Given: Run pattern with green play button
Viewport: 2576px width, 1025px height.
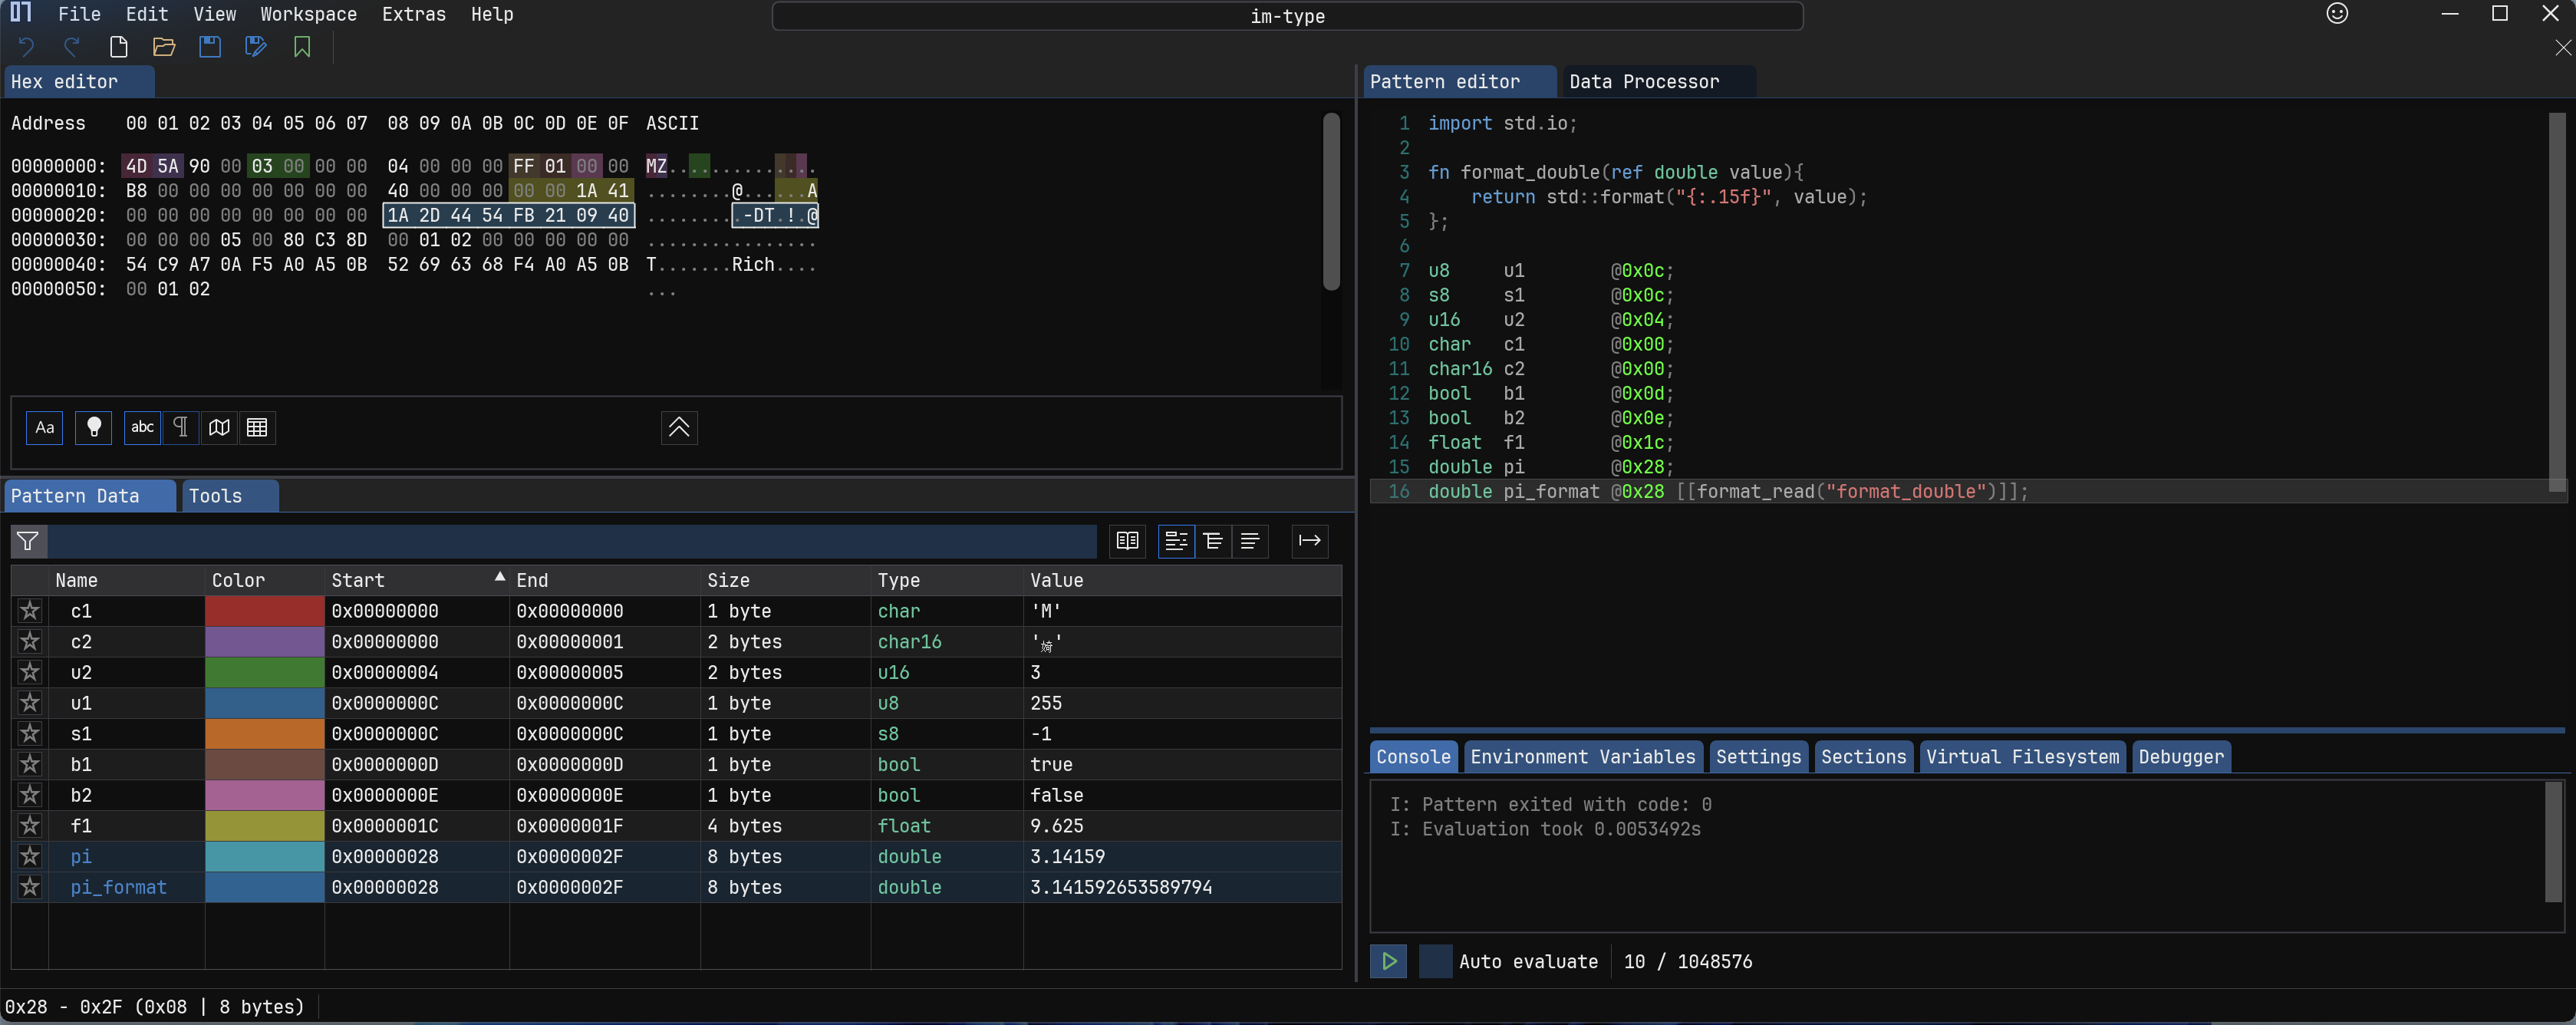Looking at the screenshot, I should click(x=1388, y=961).
